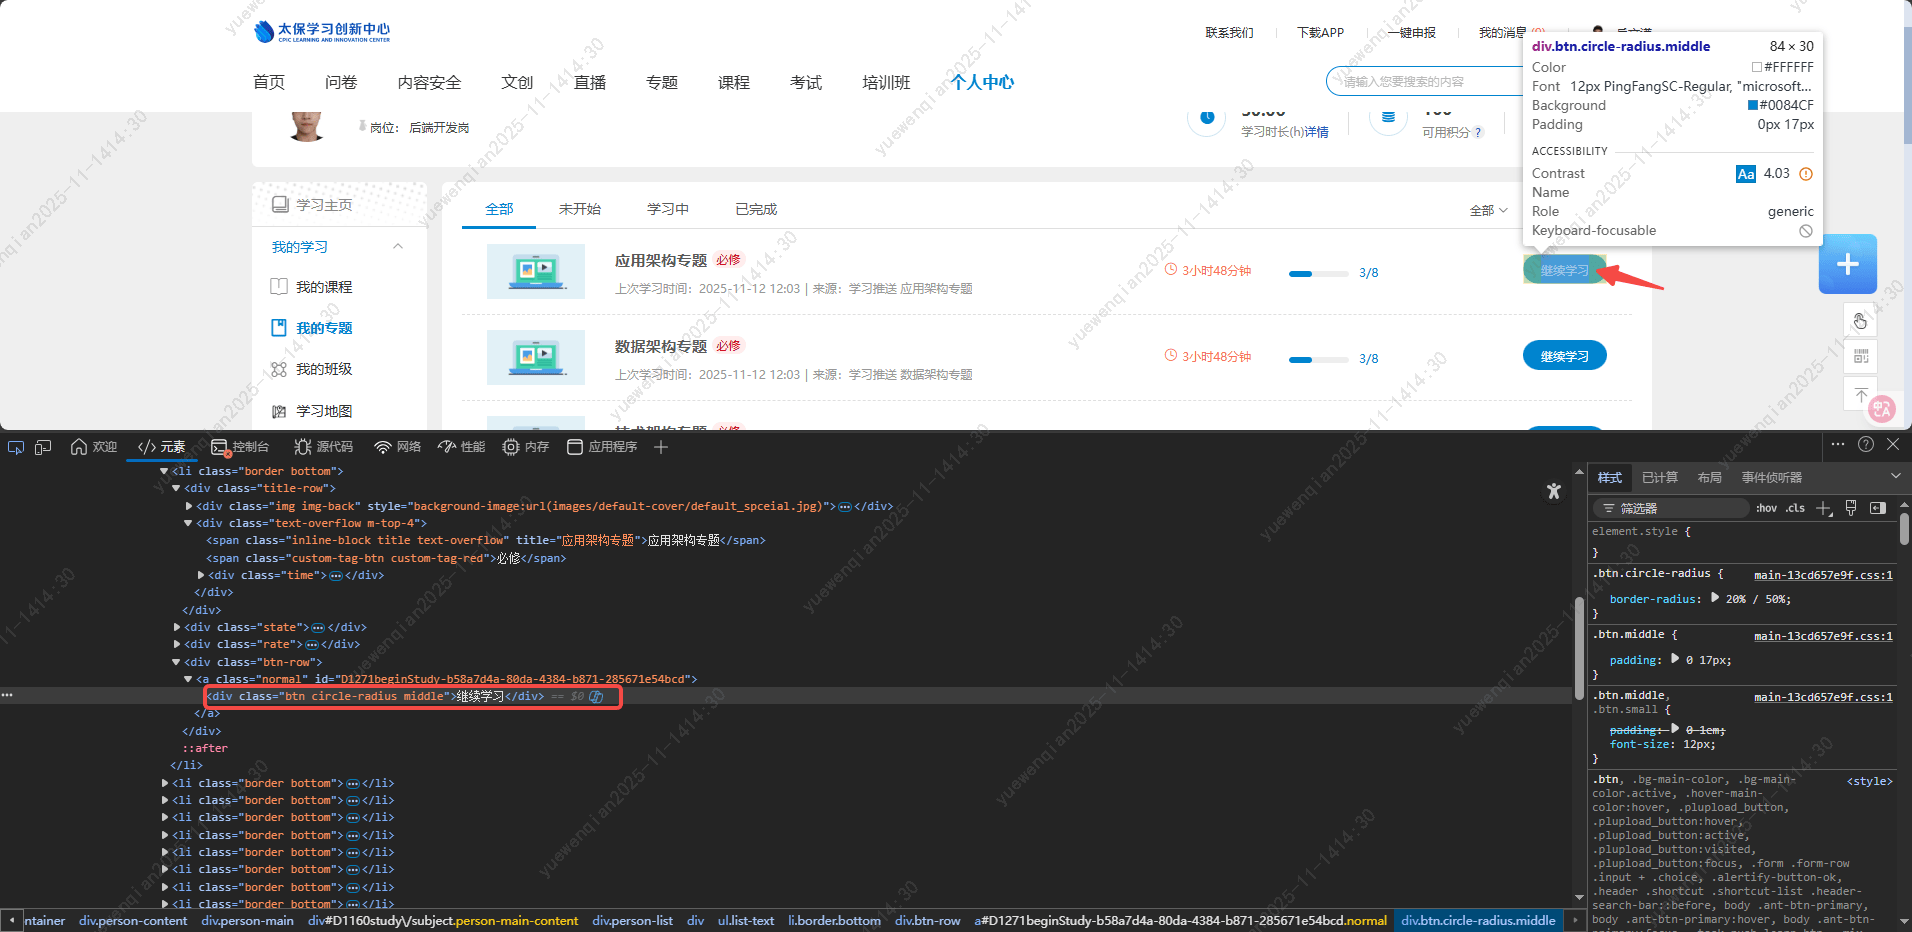Image resolution: width=1912 pixels, height=932 pixels.
Task: Click the pink translate icon at bottom right
Action: (1881, 409)
